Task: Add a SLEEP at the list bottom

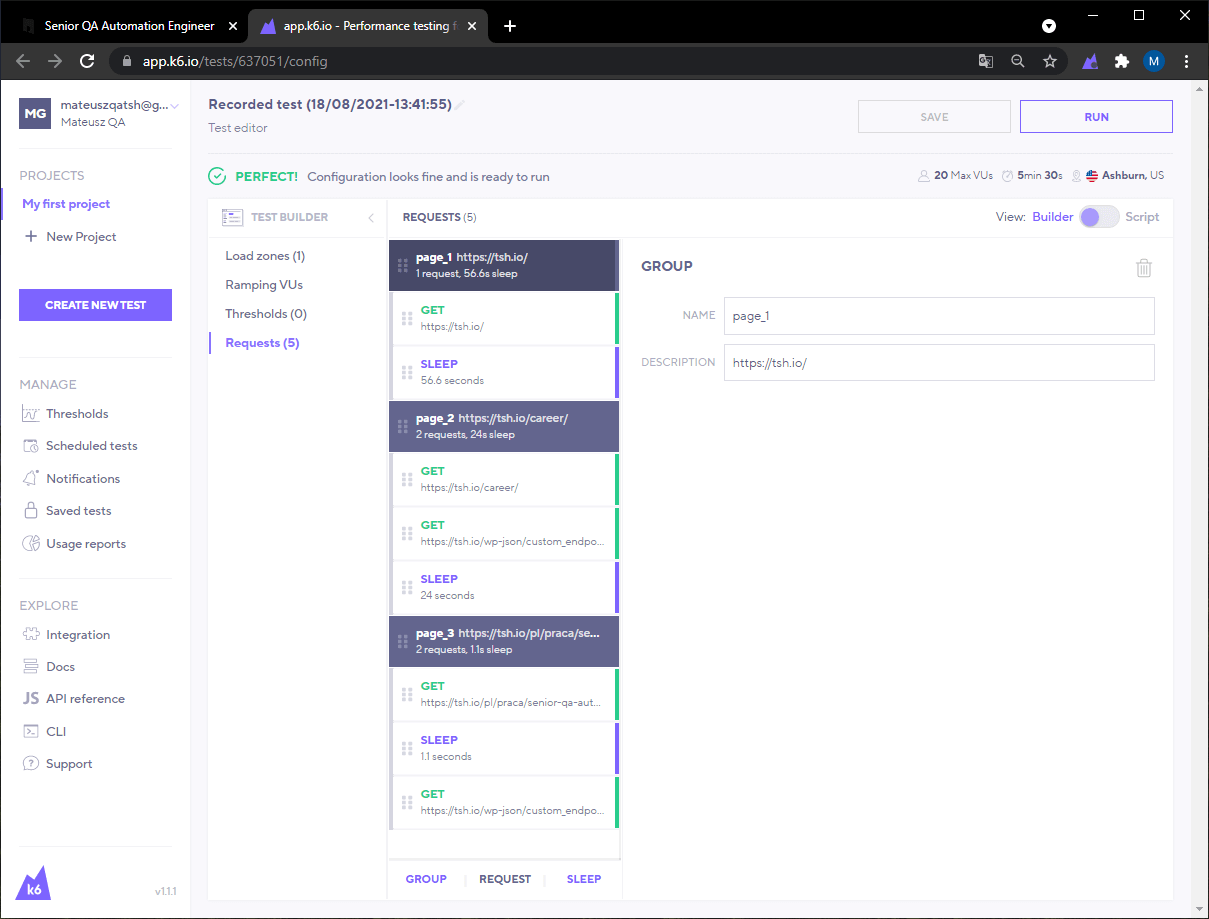Action: [x=584, y=879]
